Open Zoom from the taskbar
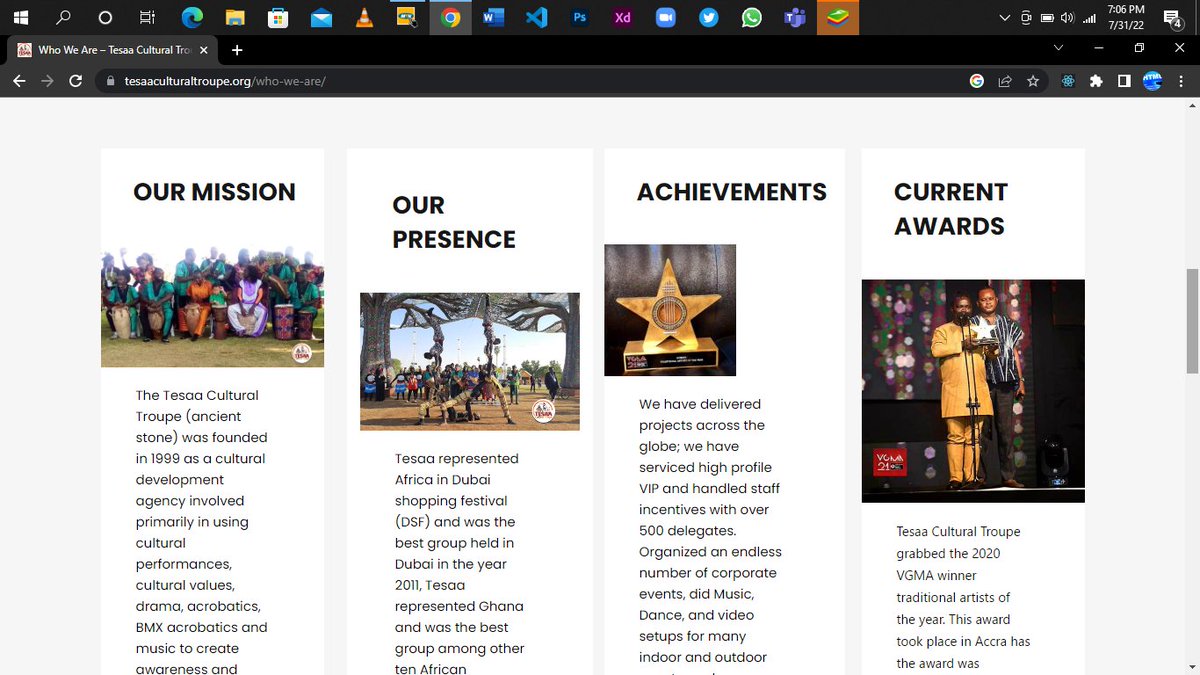 pos(666,17)
